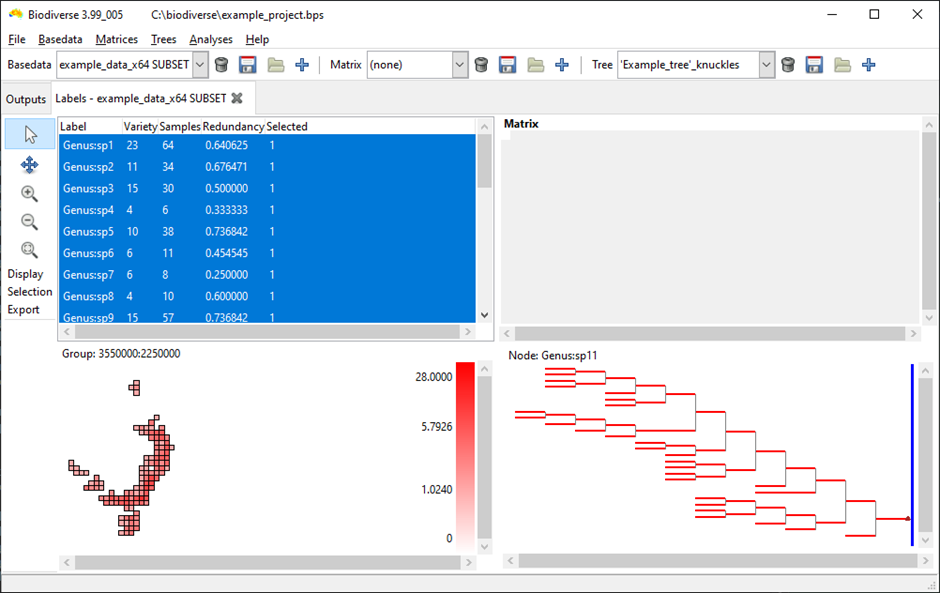The image size is (940, 593).
Task: Select the Genus:sp8 label row
Action: (x=267, y=296)
